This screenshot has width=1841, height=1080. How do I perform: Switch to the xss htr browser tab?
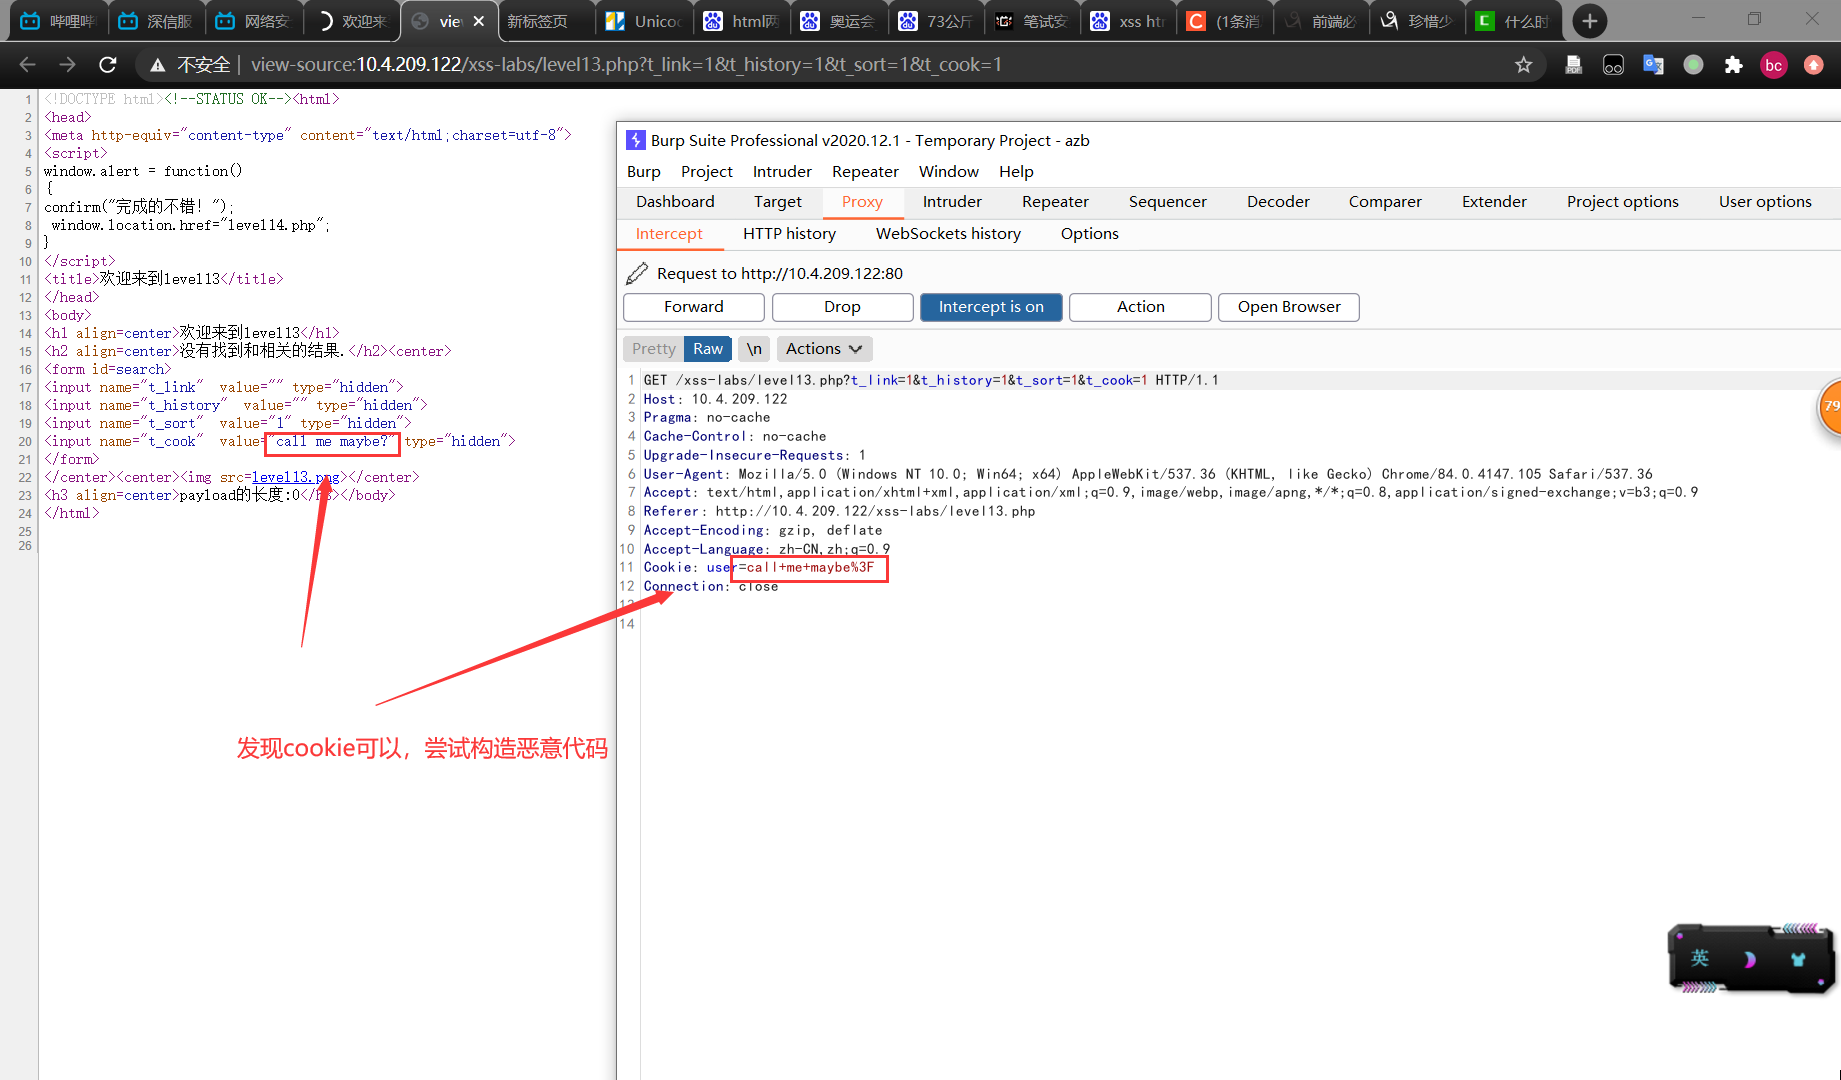[x=1130, y=21]
